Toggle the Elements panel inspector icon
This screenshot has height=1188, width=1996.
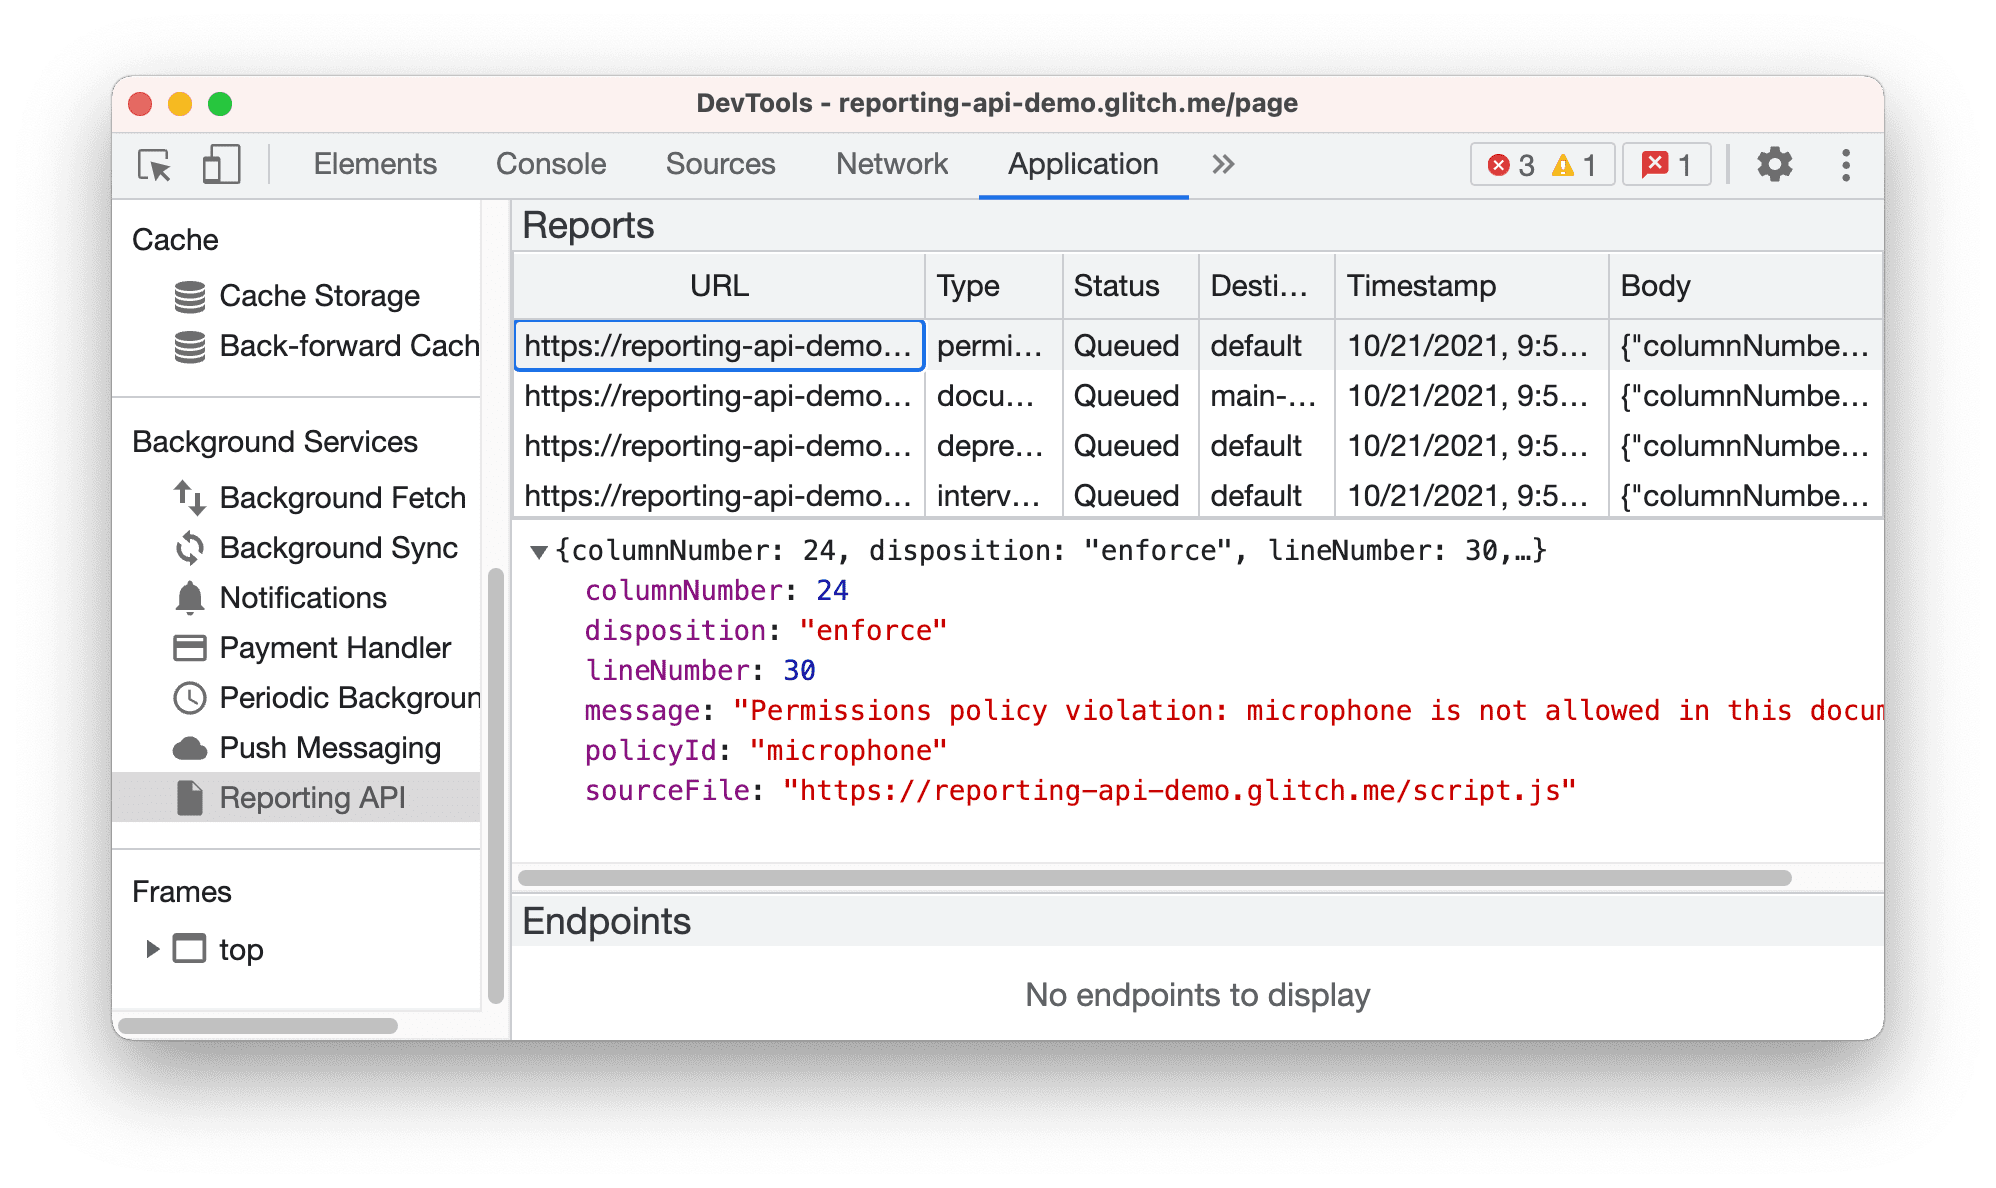pos(154,163)
